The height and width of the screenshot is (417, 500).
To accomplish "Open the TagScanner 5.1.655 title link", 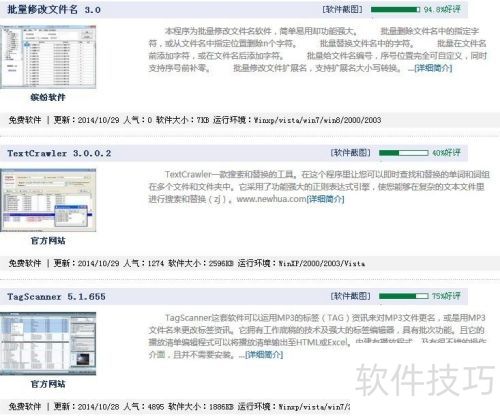I will pos(56,297).
